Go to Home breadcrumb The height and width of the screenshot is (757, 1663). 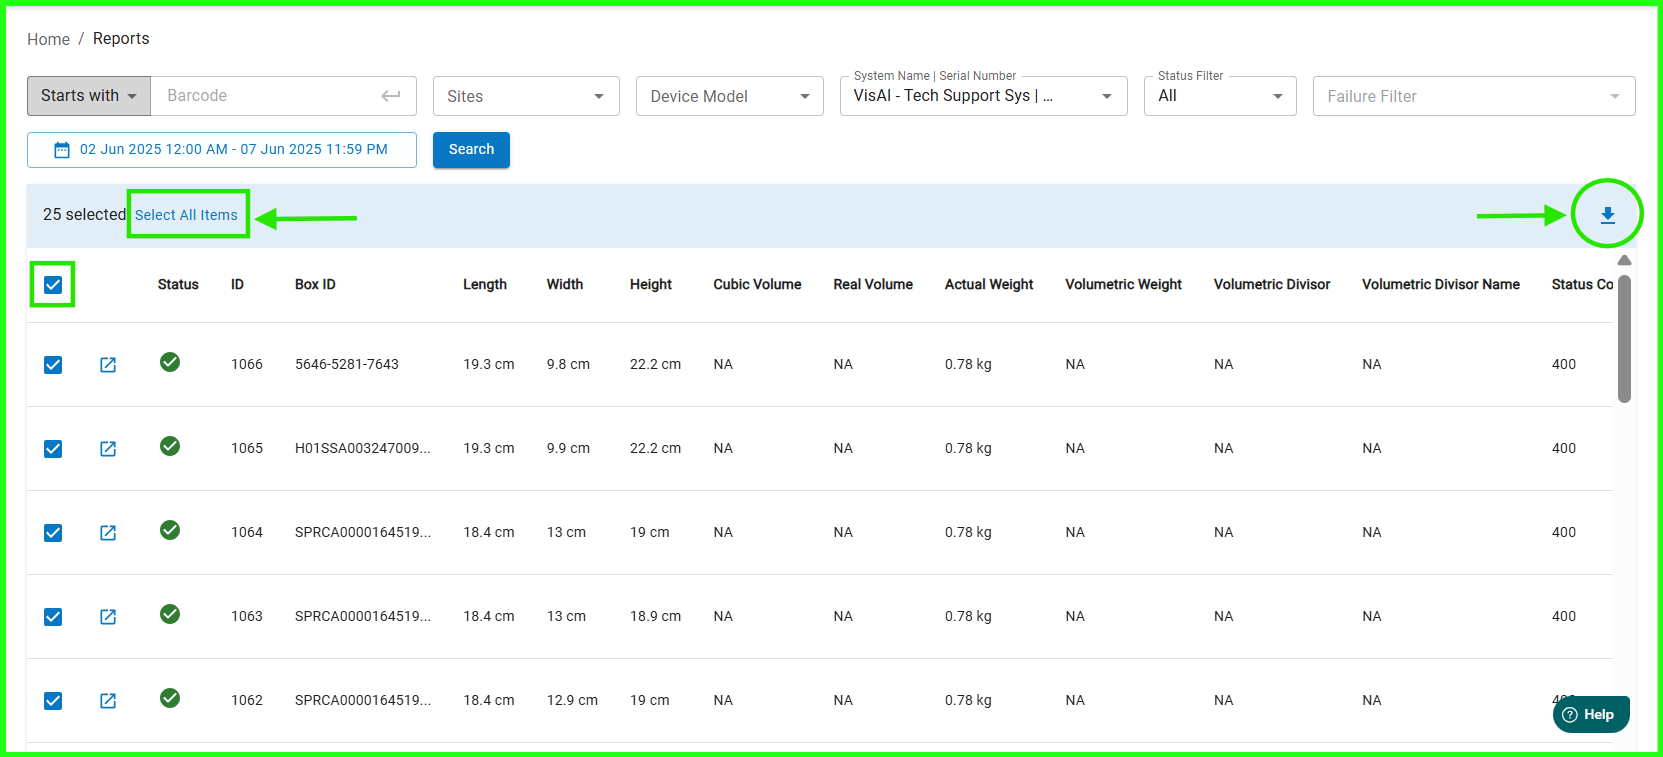click(x=48, y=39)
